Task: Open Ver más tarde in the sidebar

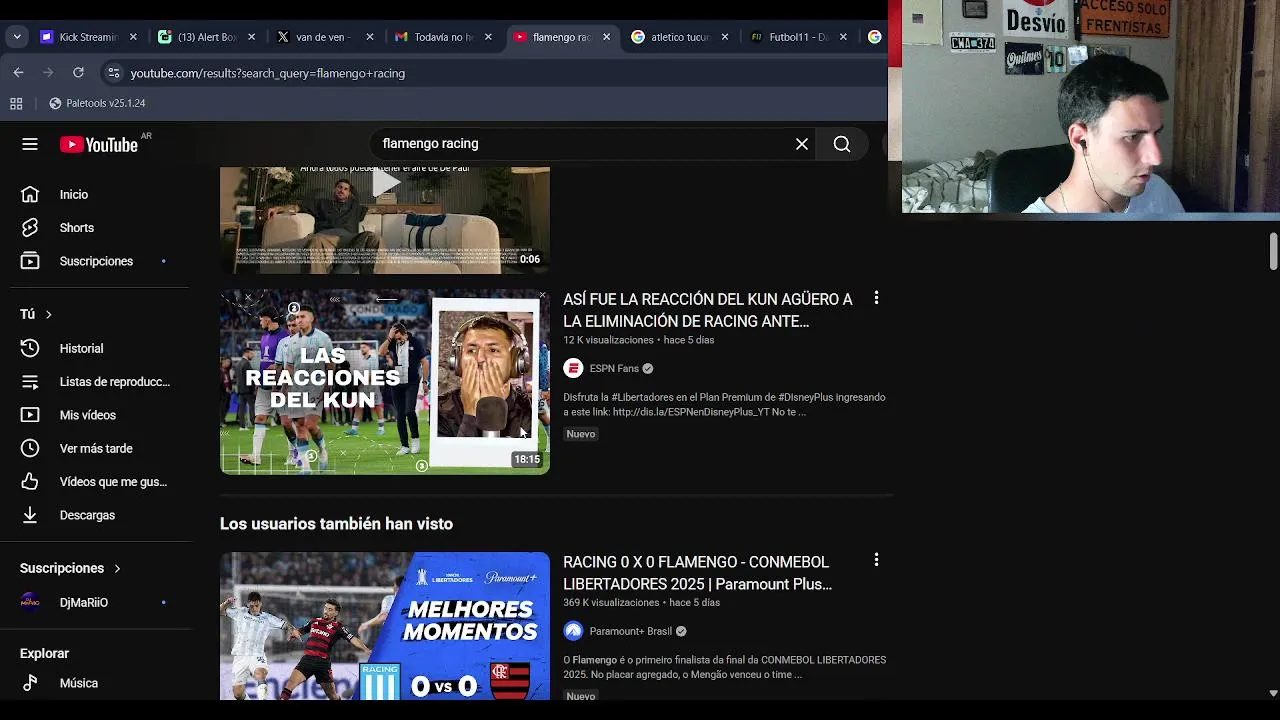Action: point(97,449)
